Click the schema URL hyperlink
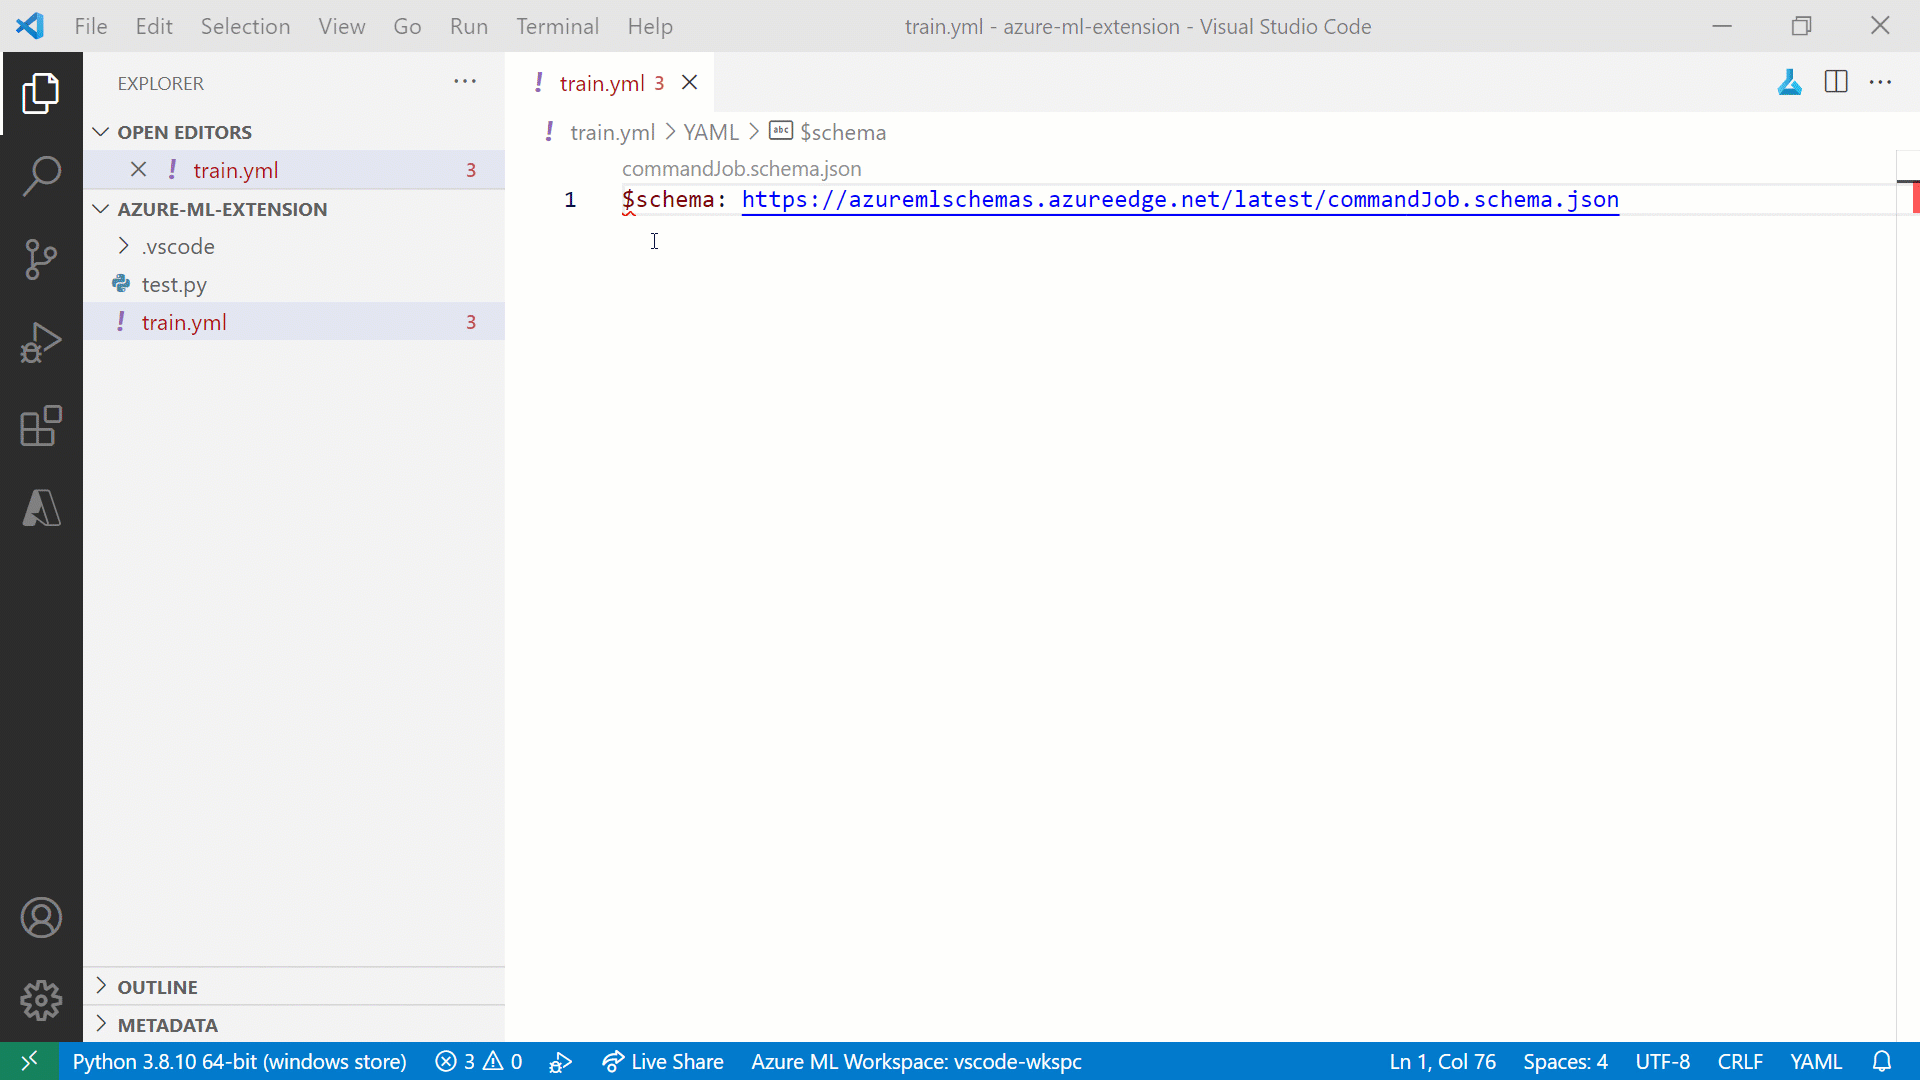 [x=1182, y=199]
